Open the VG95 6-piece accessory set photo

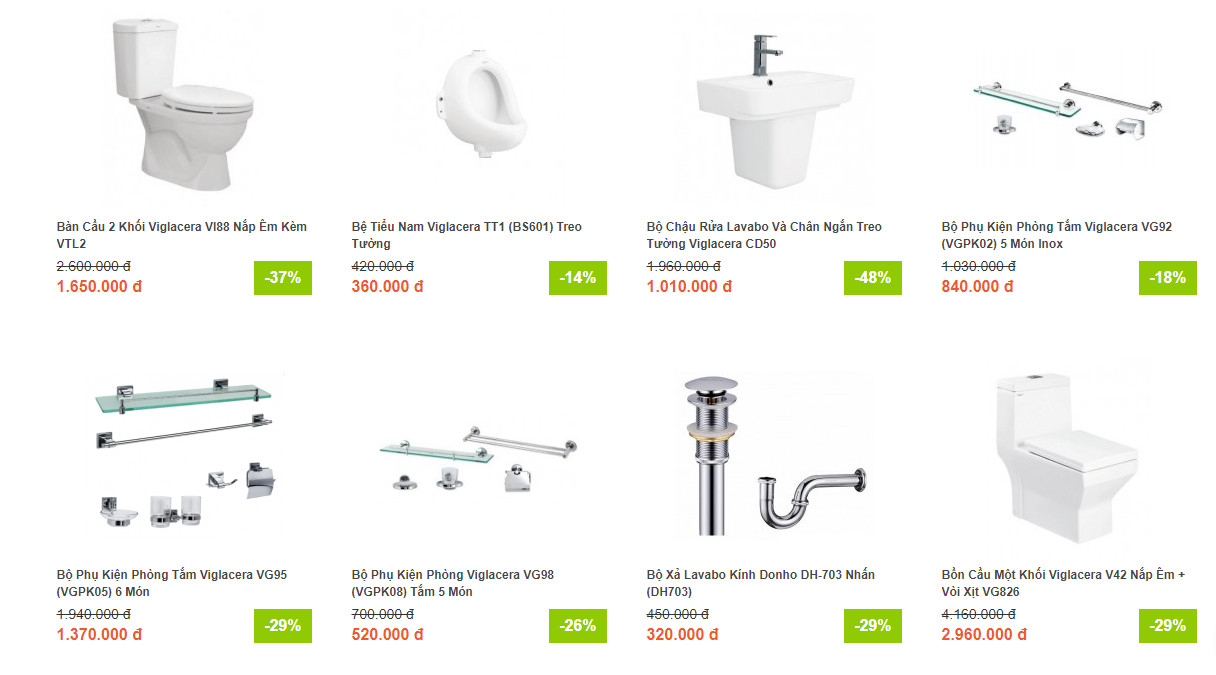(184, 453)
